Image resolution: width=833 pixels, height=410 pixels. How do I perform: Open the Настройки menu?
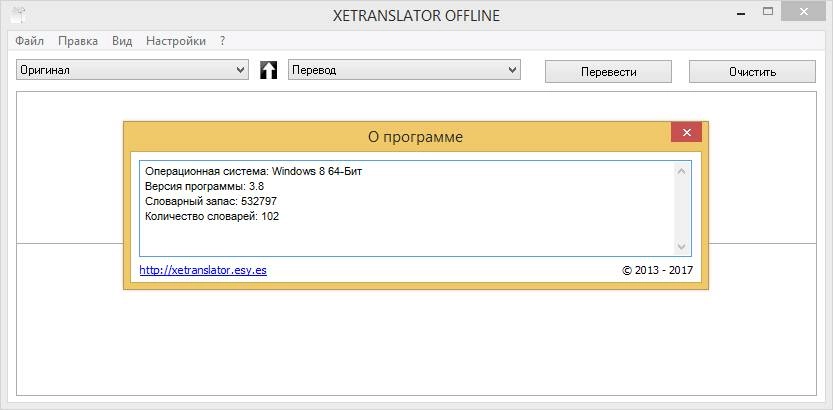pyautogui.click(x=176, y=41)
